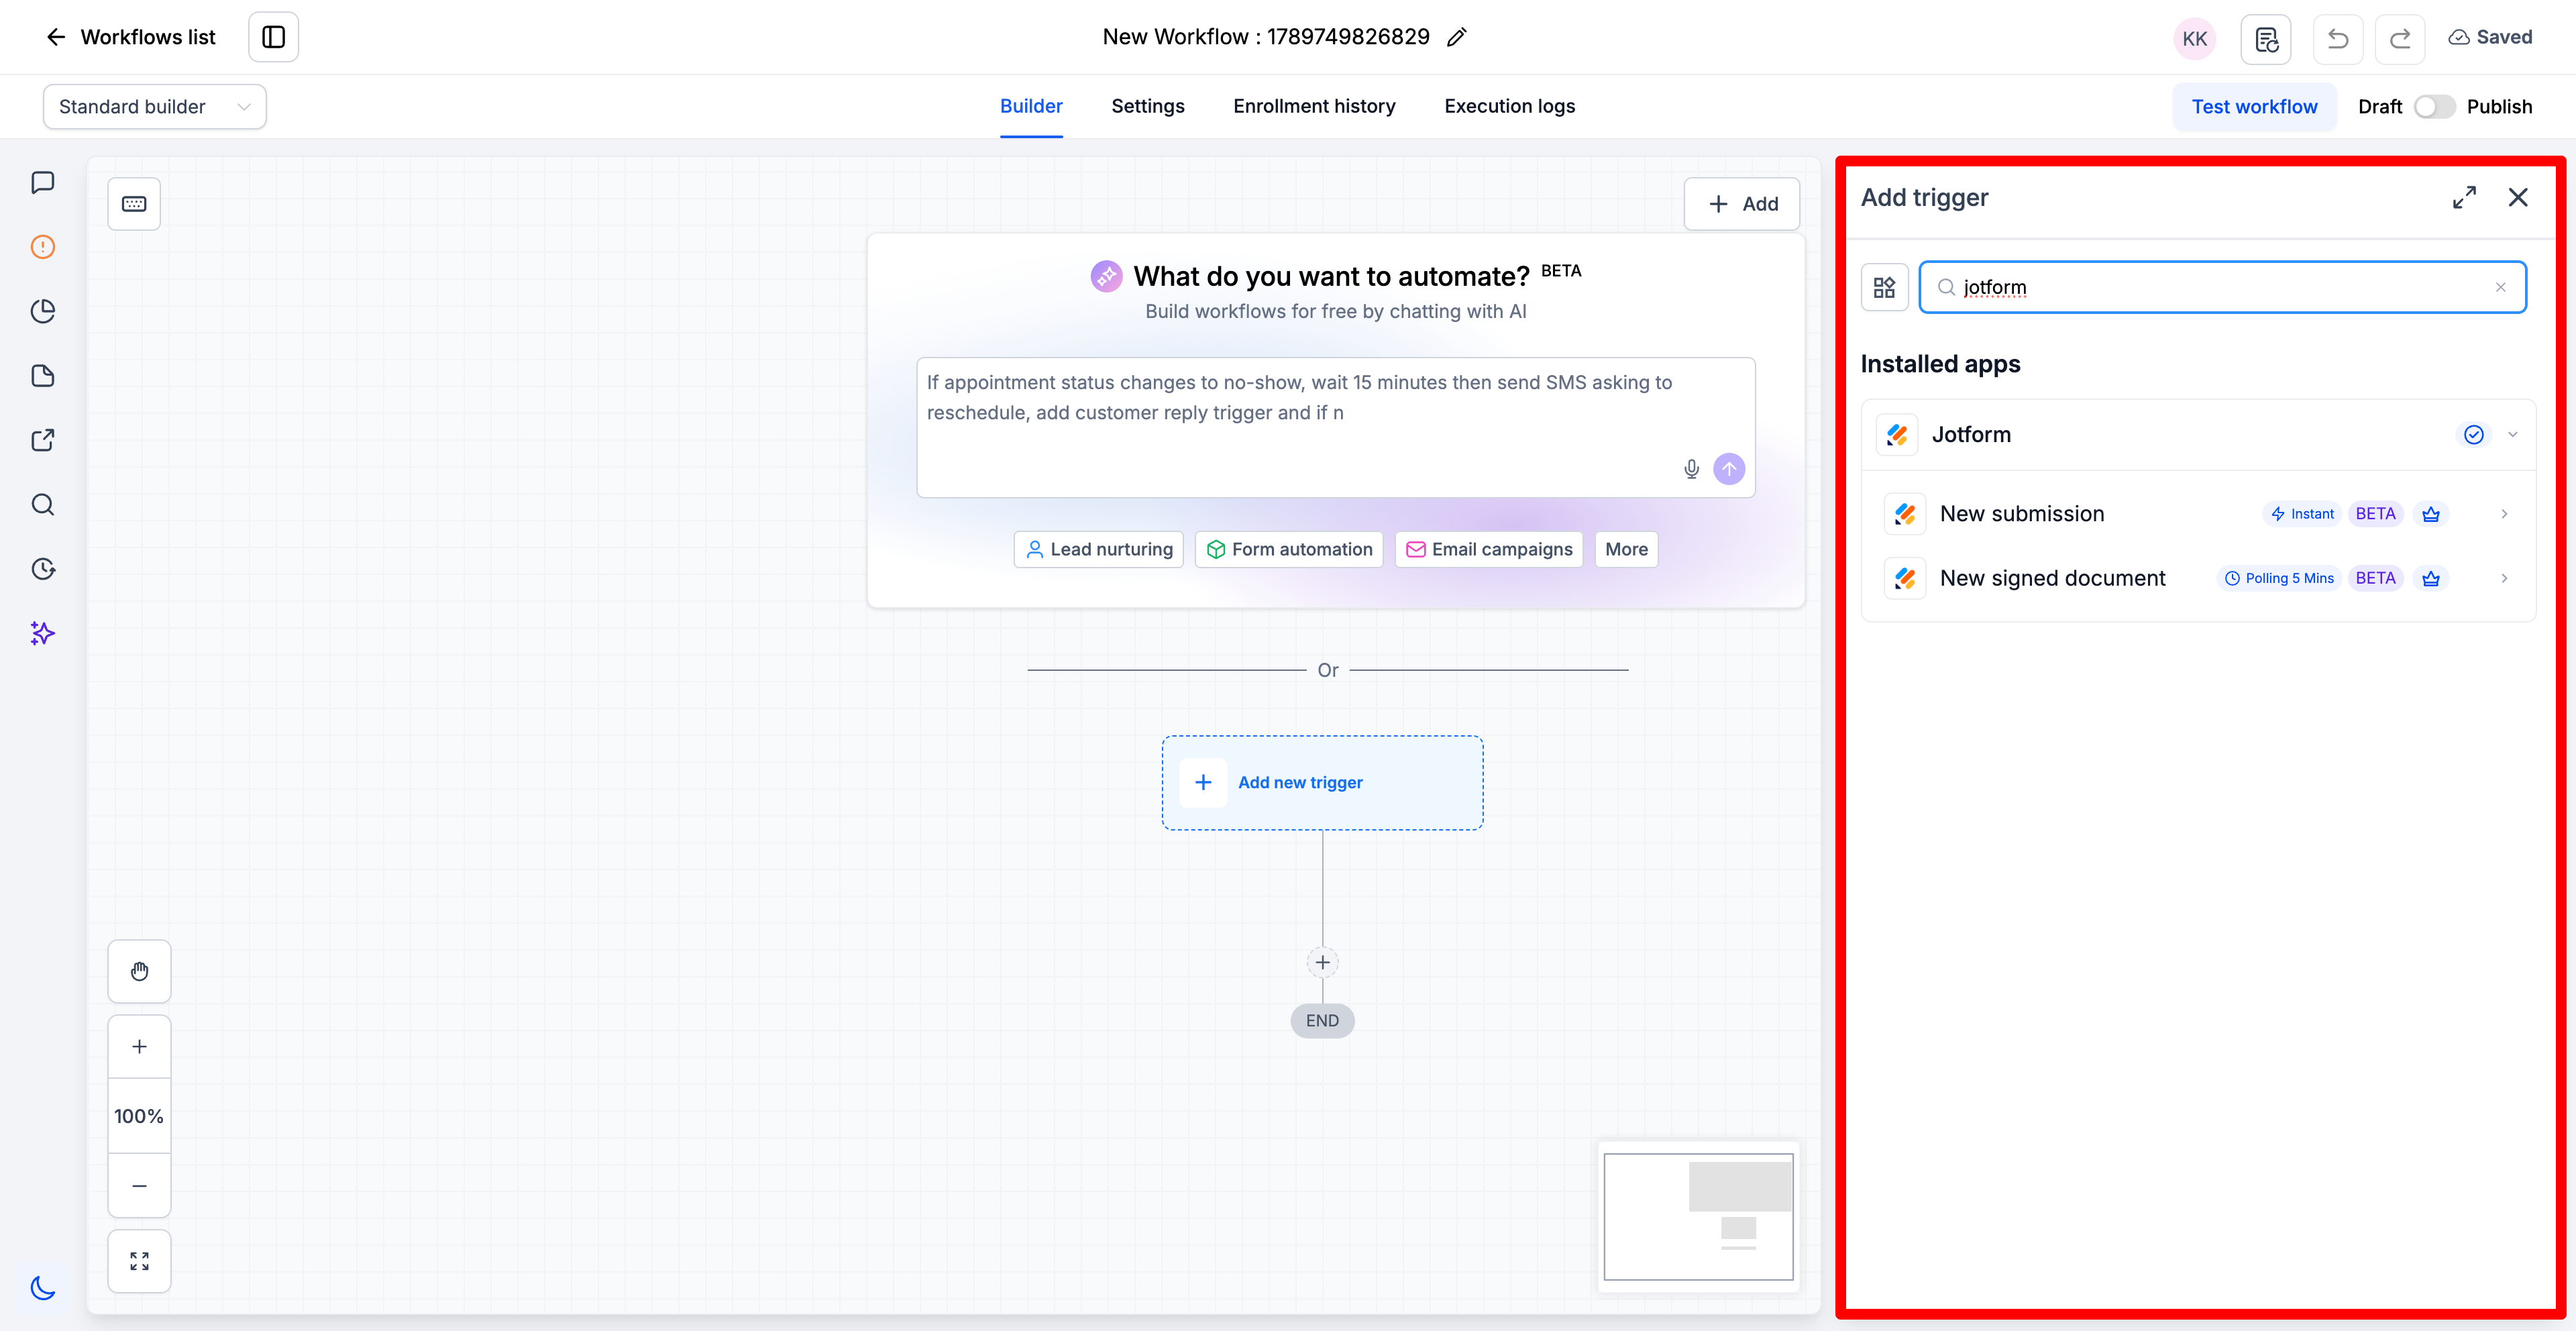Open the magnifier search icon in sidebar

point(42,504)
